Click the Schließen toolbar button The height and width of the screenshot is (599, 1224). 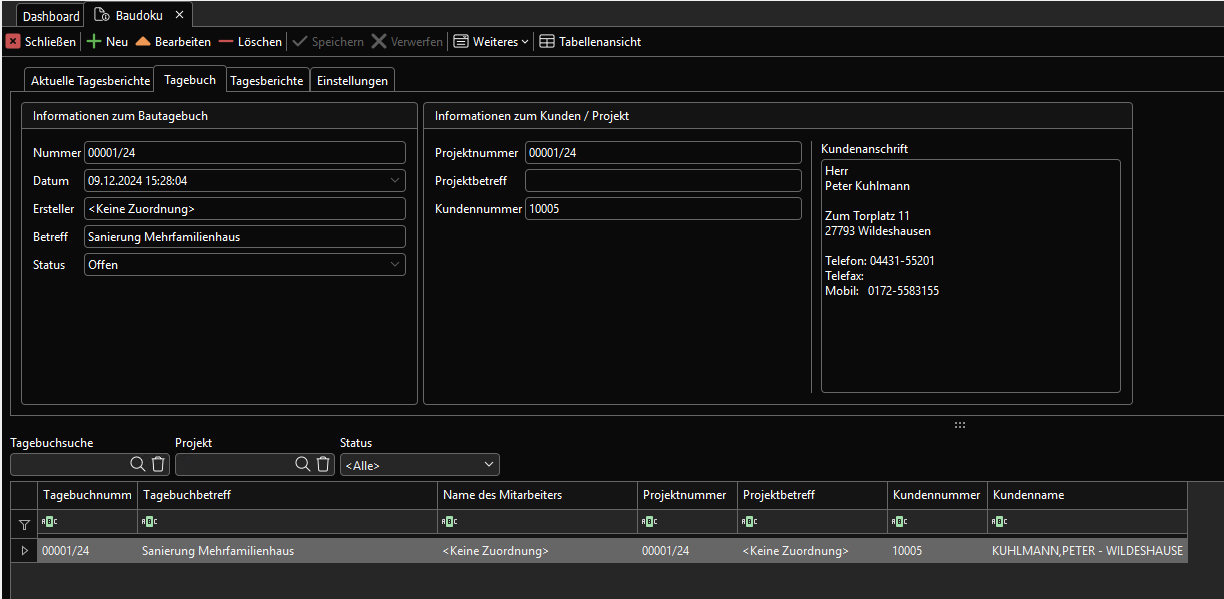[x=41, y=42]
